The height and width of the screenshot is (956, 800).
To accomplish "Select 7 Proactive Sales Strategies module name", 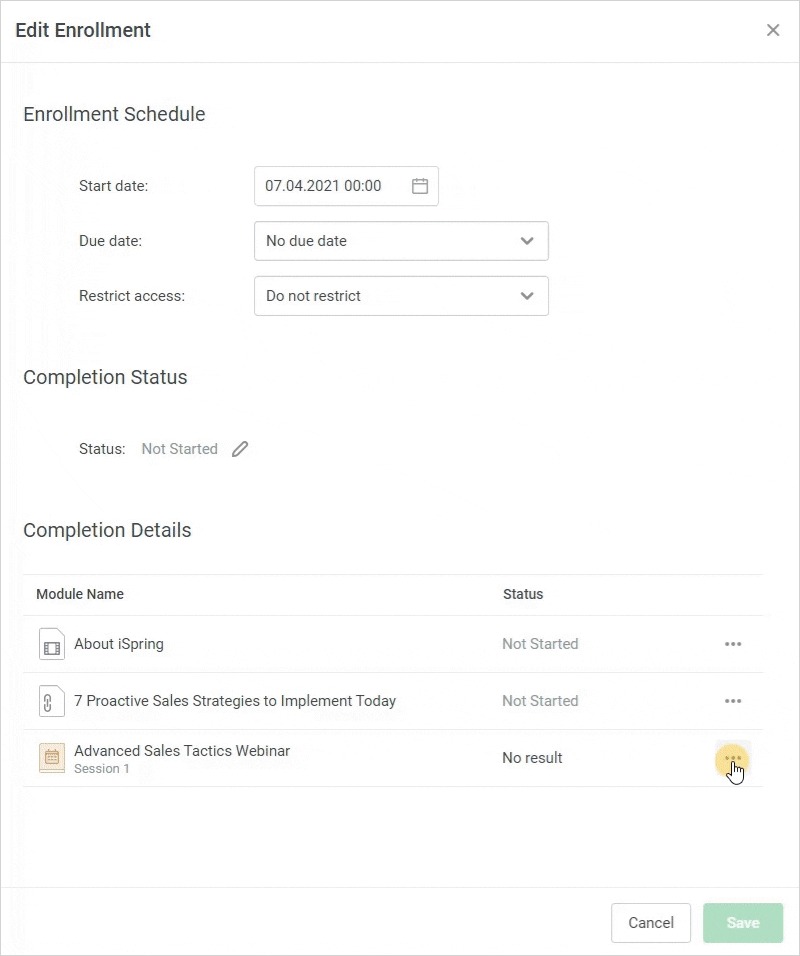I will (235, 701).
